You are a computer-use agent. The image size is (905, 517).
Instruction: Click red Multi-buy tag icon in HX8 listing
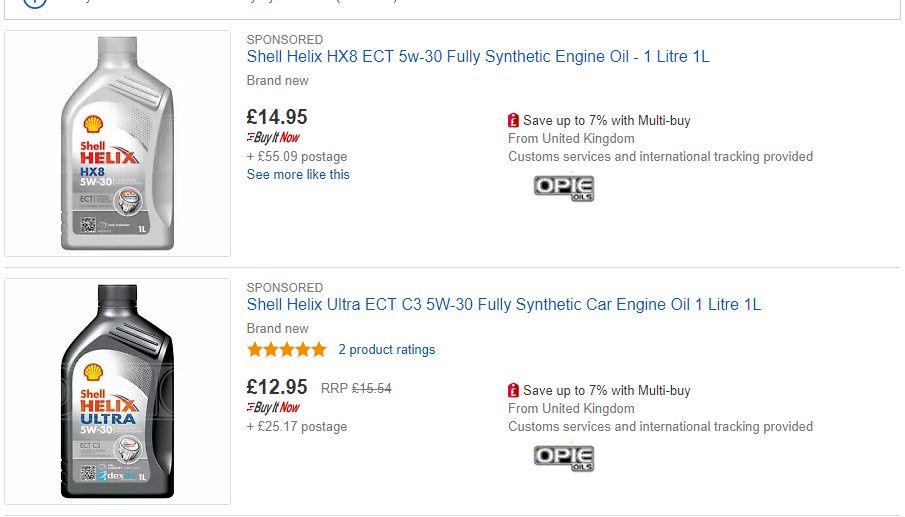[x=514, y=120]
